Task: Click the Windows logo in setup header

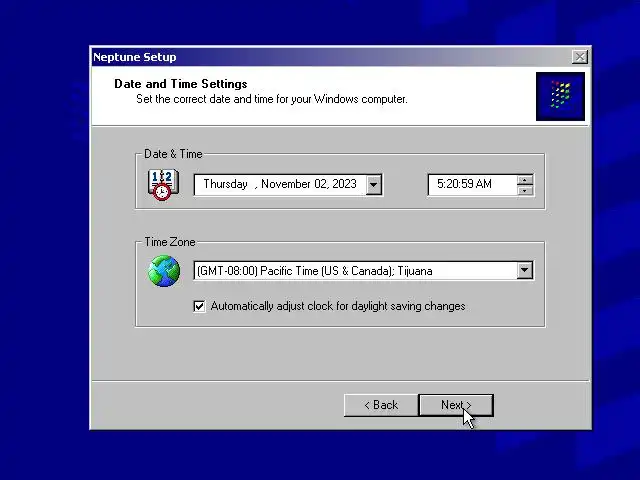Action: click(560, 97)
